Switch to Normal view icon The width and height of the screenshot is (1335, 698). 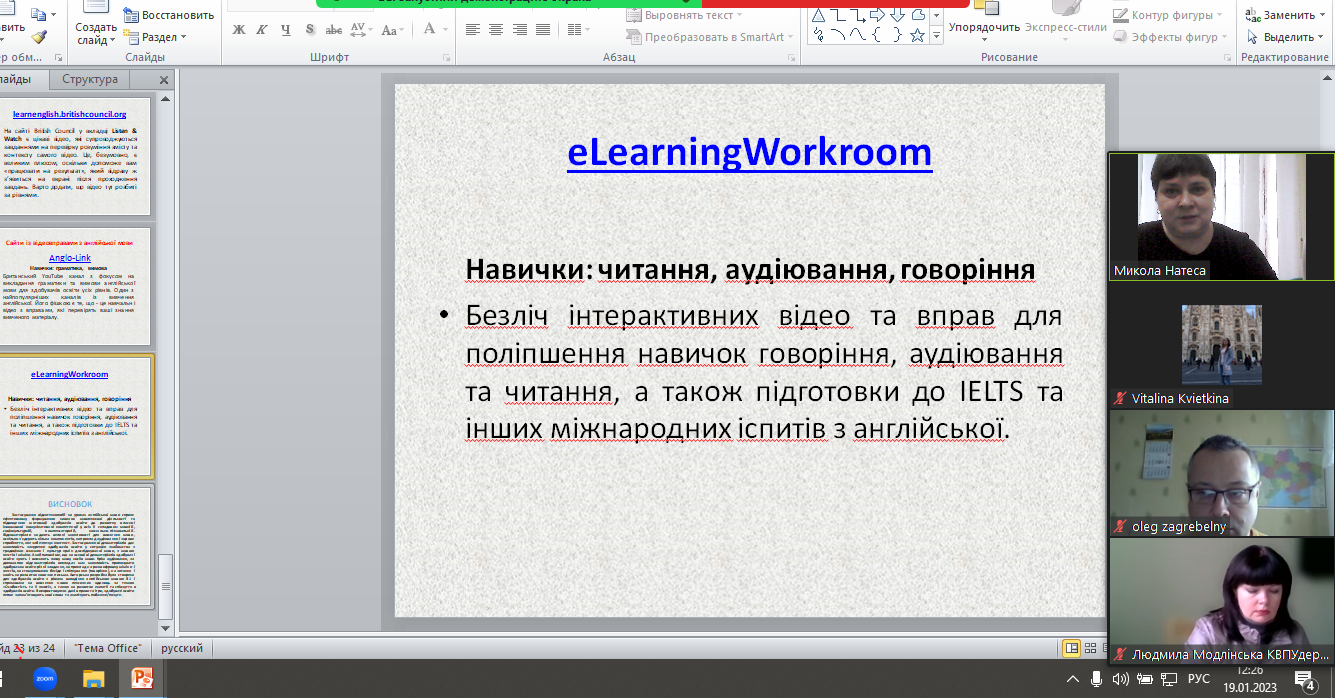(1072, 648)
